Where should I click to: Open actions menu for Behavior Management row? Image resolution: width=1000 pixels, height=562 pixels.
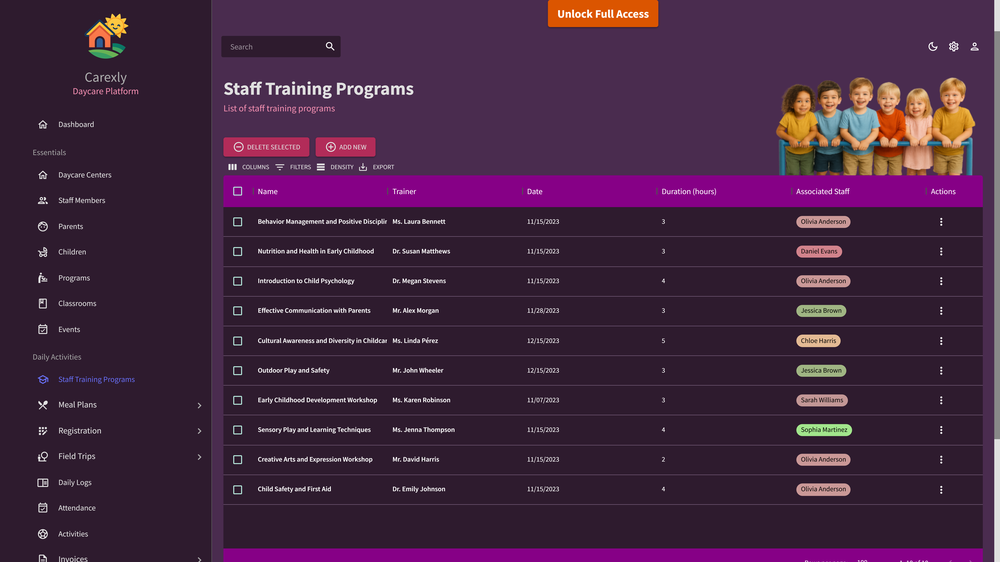pyautogui.click(x=941, y=222)
